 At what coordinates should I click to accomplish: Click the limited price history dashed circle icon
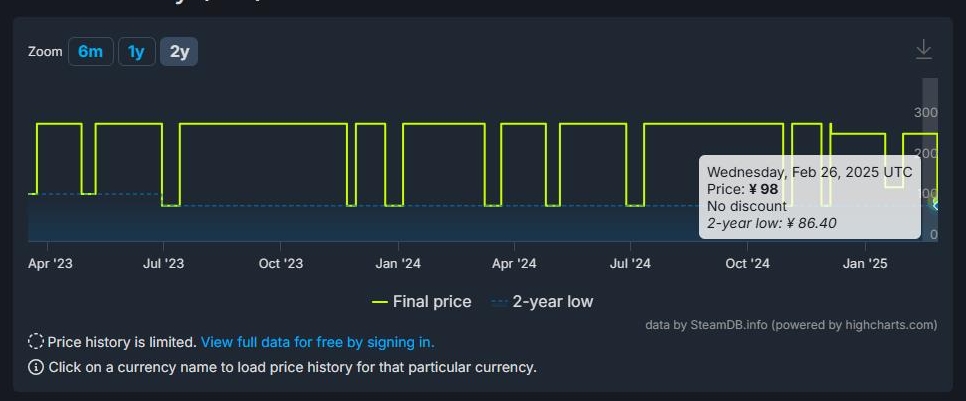[x=36, y=342]
